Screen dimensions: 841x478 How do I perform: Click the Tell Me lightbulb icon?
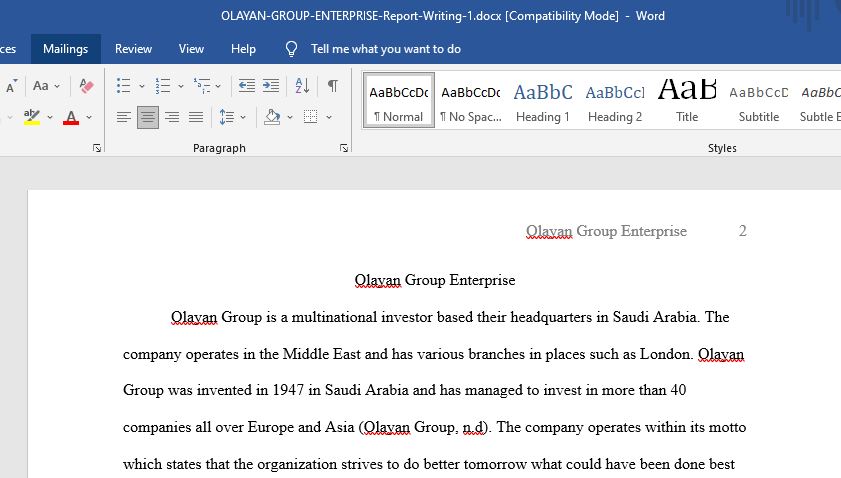tap(291, 49)
